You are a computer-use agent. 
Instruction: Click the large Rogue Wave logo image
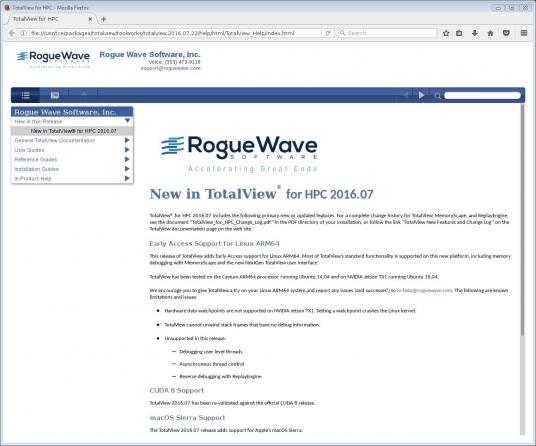(239, 153)
